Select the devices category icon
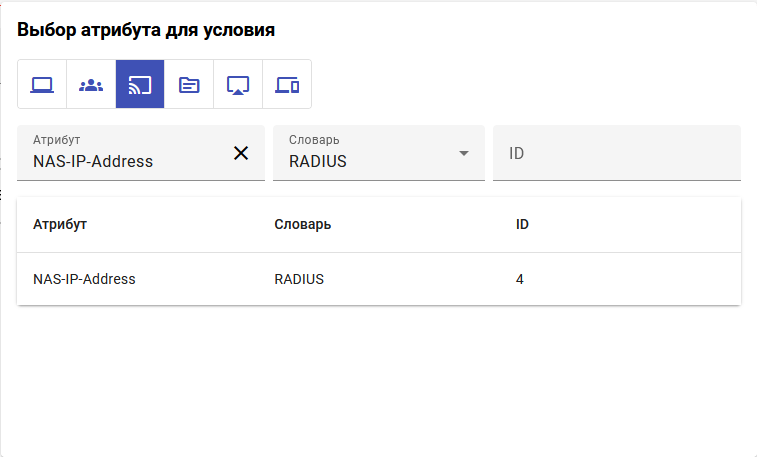Screen dimensions: 757x457 pyautogui.click(x=287, y=85)
